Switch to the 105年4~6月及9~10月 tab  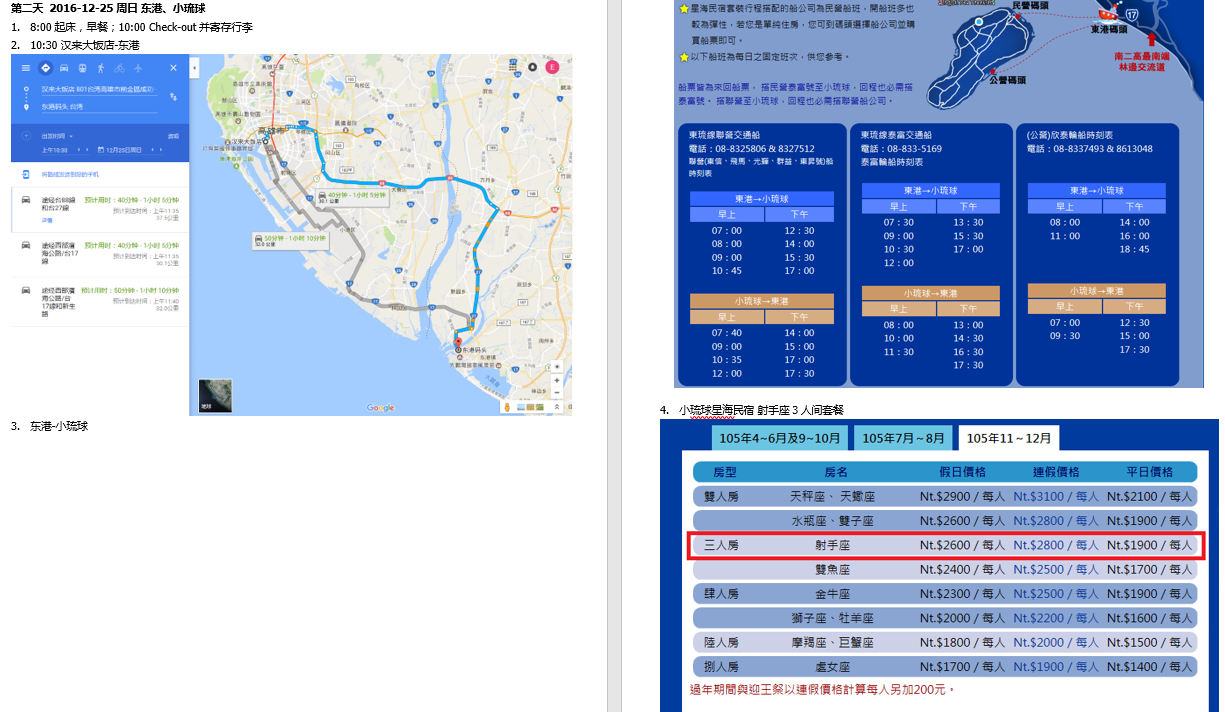(780, 438)
